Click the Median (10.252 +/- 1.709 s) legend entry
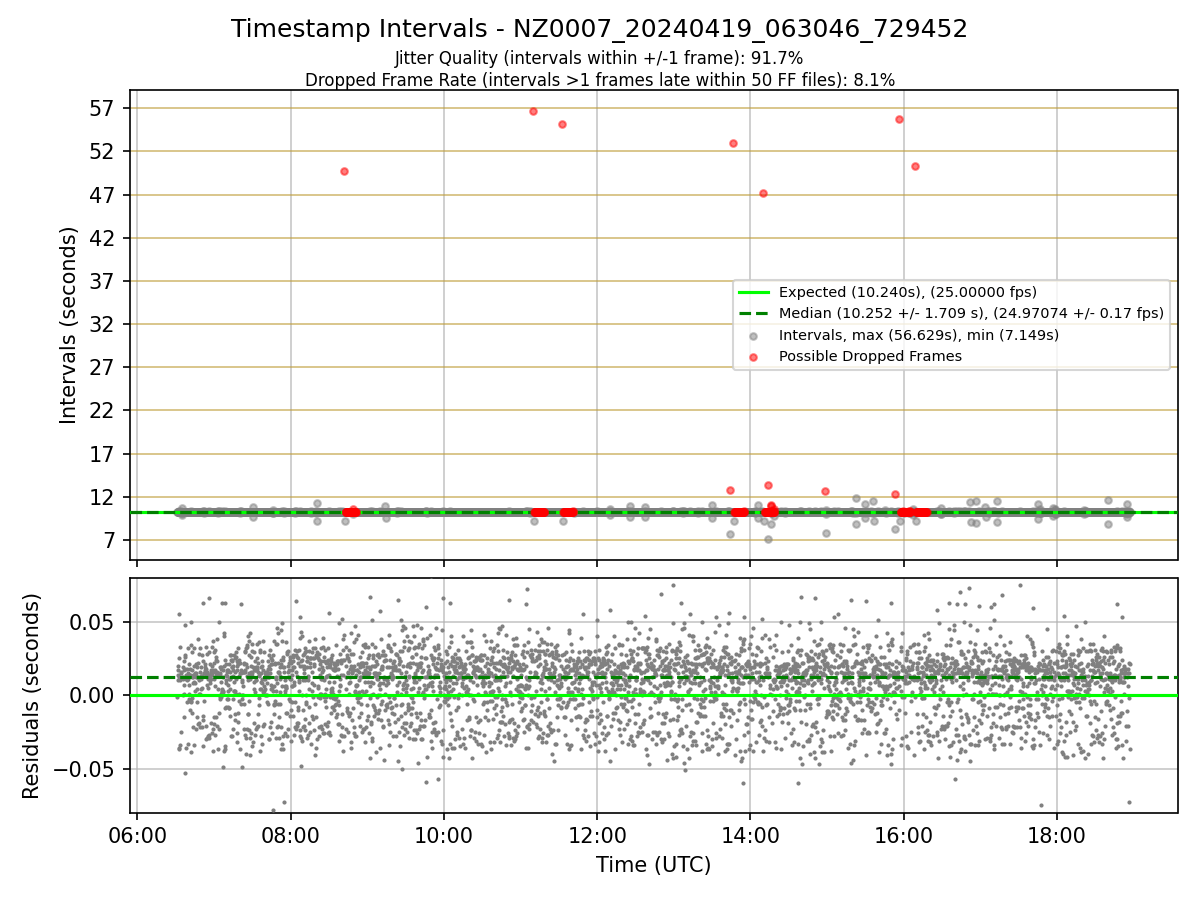Image resolution: width=1200 pixels, height=900 pixels. (x=971, y=313)
